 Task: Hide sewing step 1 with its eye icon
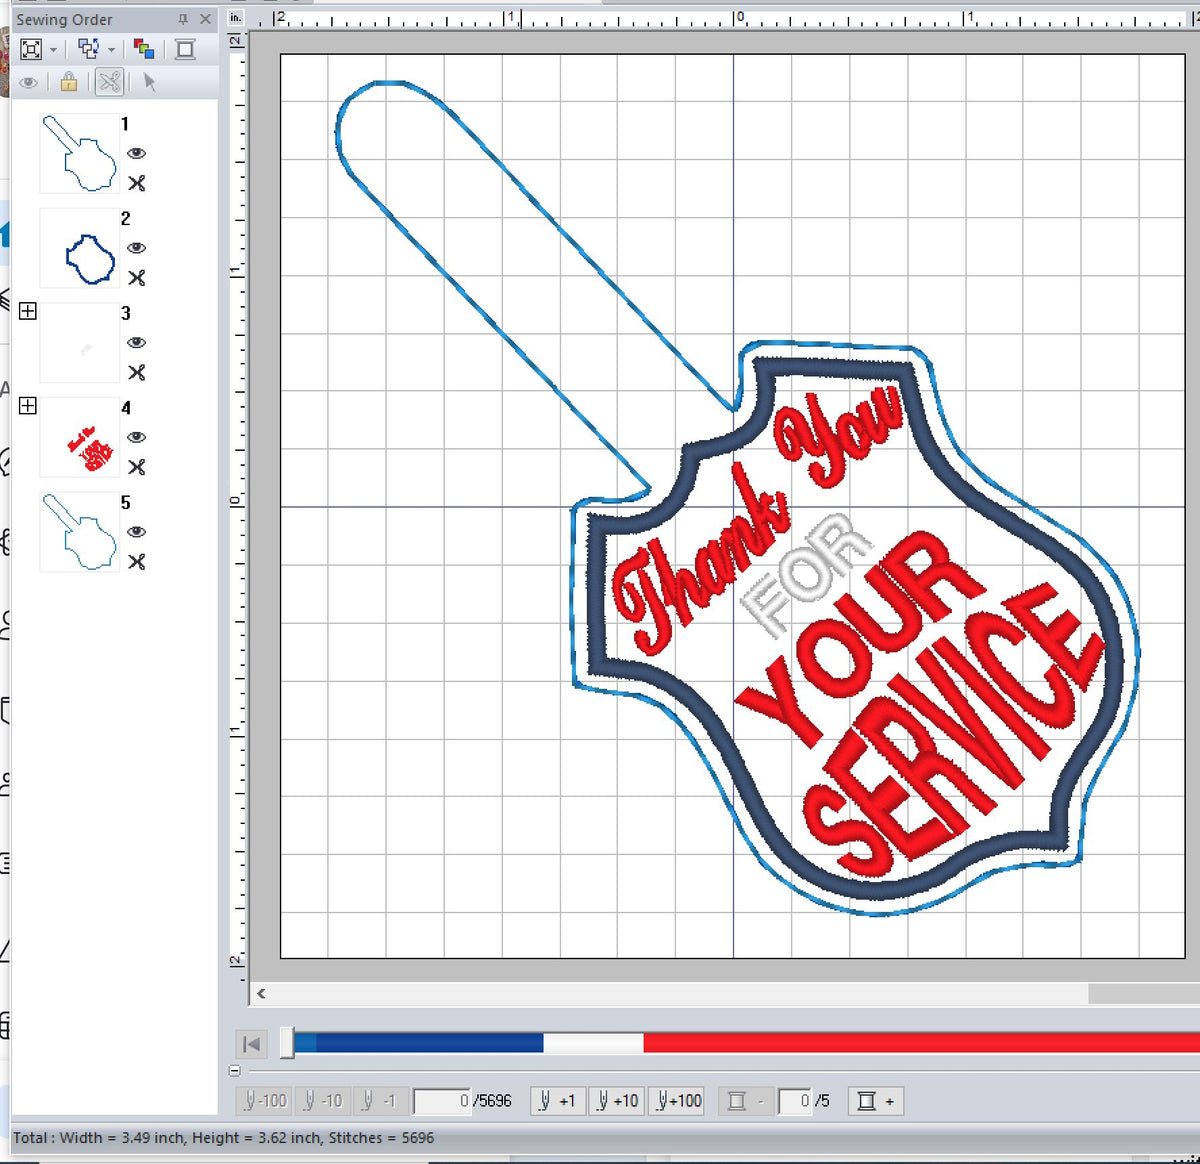click(137, 153)
